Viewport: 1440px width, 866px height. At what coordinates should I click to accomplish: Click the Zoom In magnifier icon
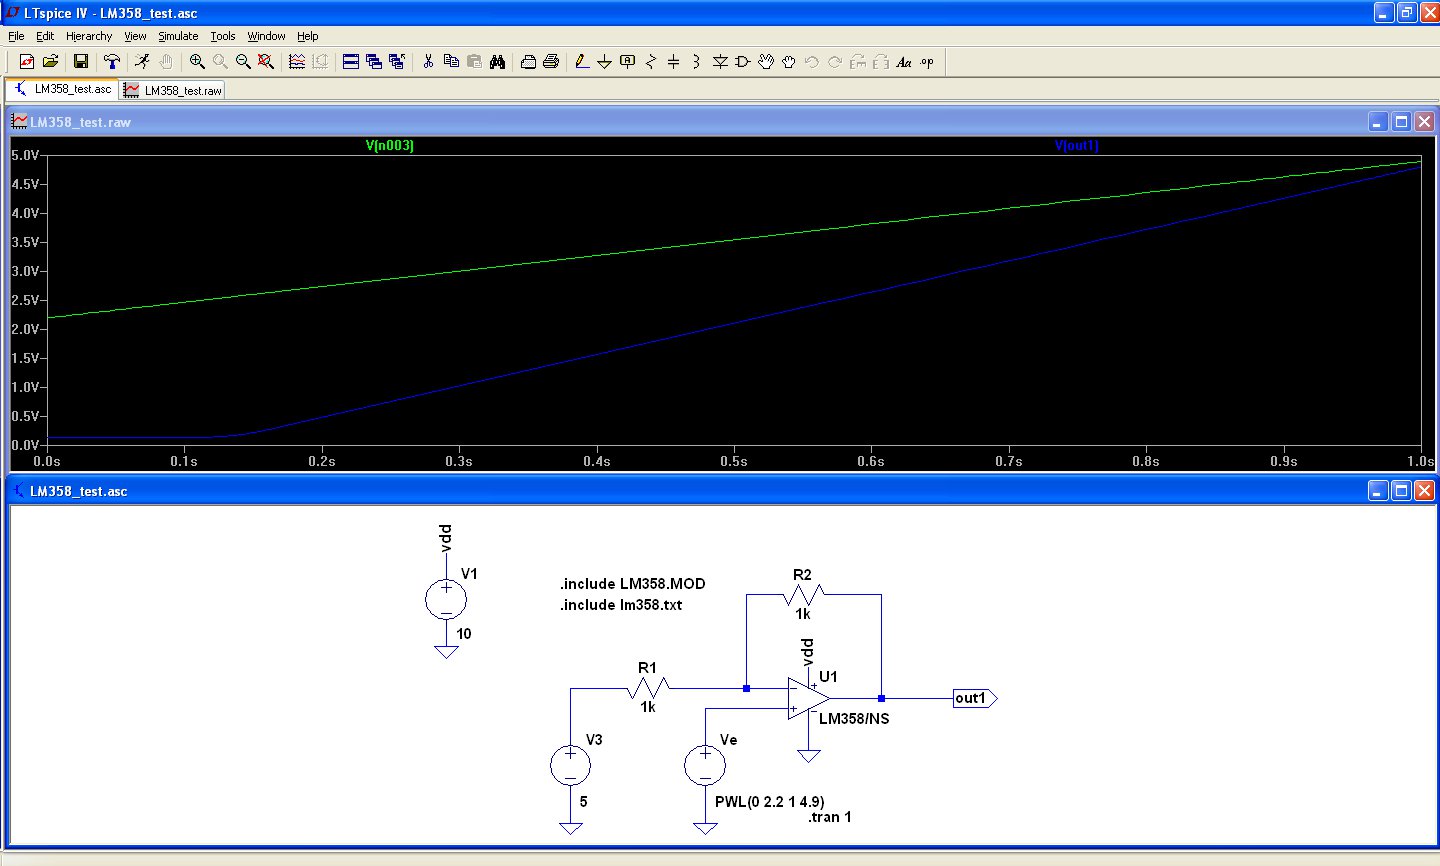197,62
